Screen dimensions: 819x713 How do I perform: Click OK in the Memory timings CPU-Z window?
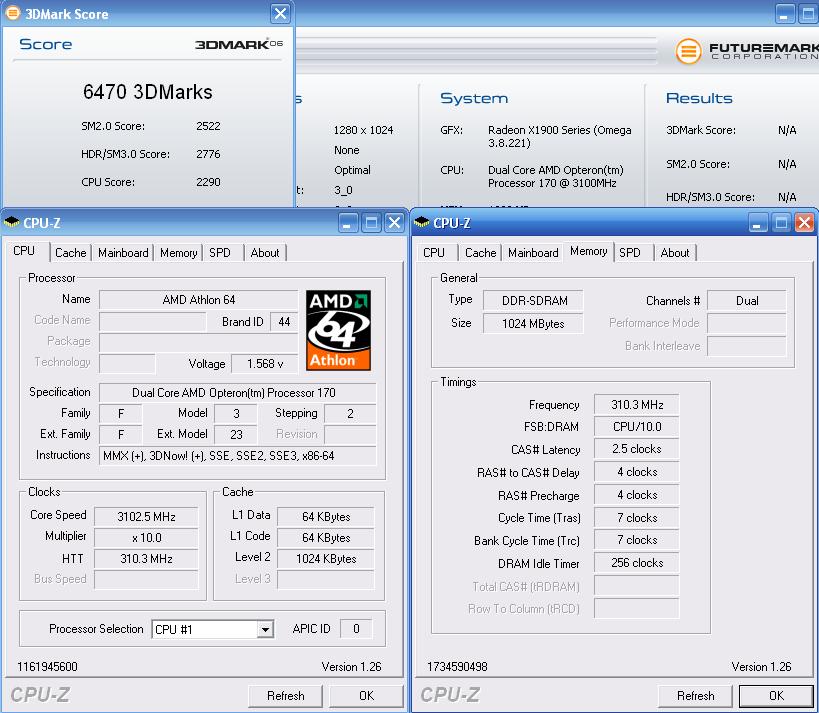pos(776,696)
